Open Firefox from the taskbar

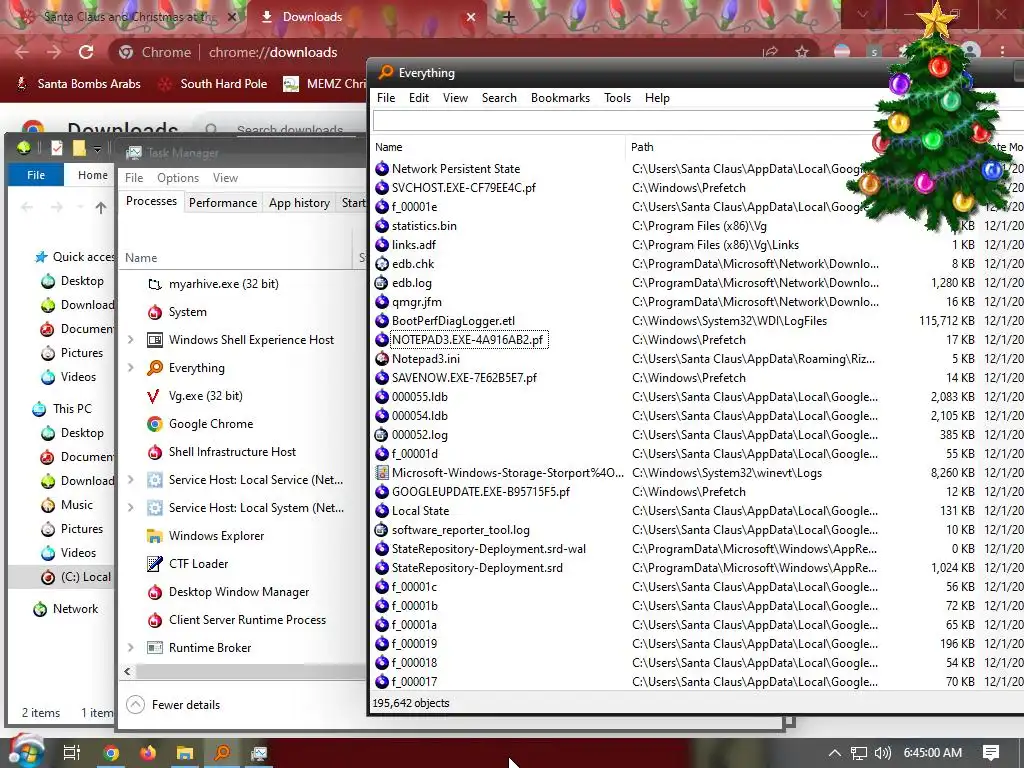pos(148,753)
